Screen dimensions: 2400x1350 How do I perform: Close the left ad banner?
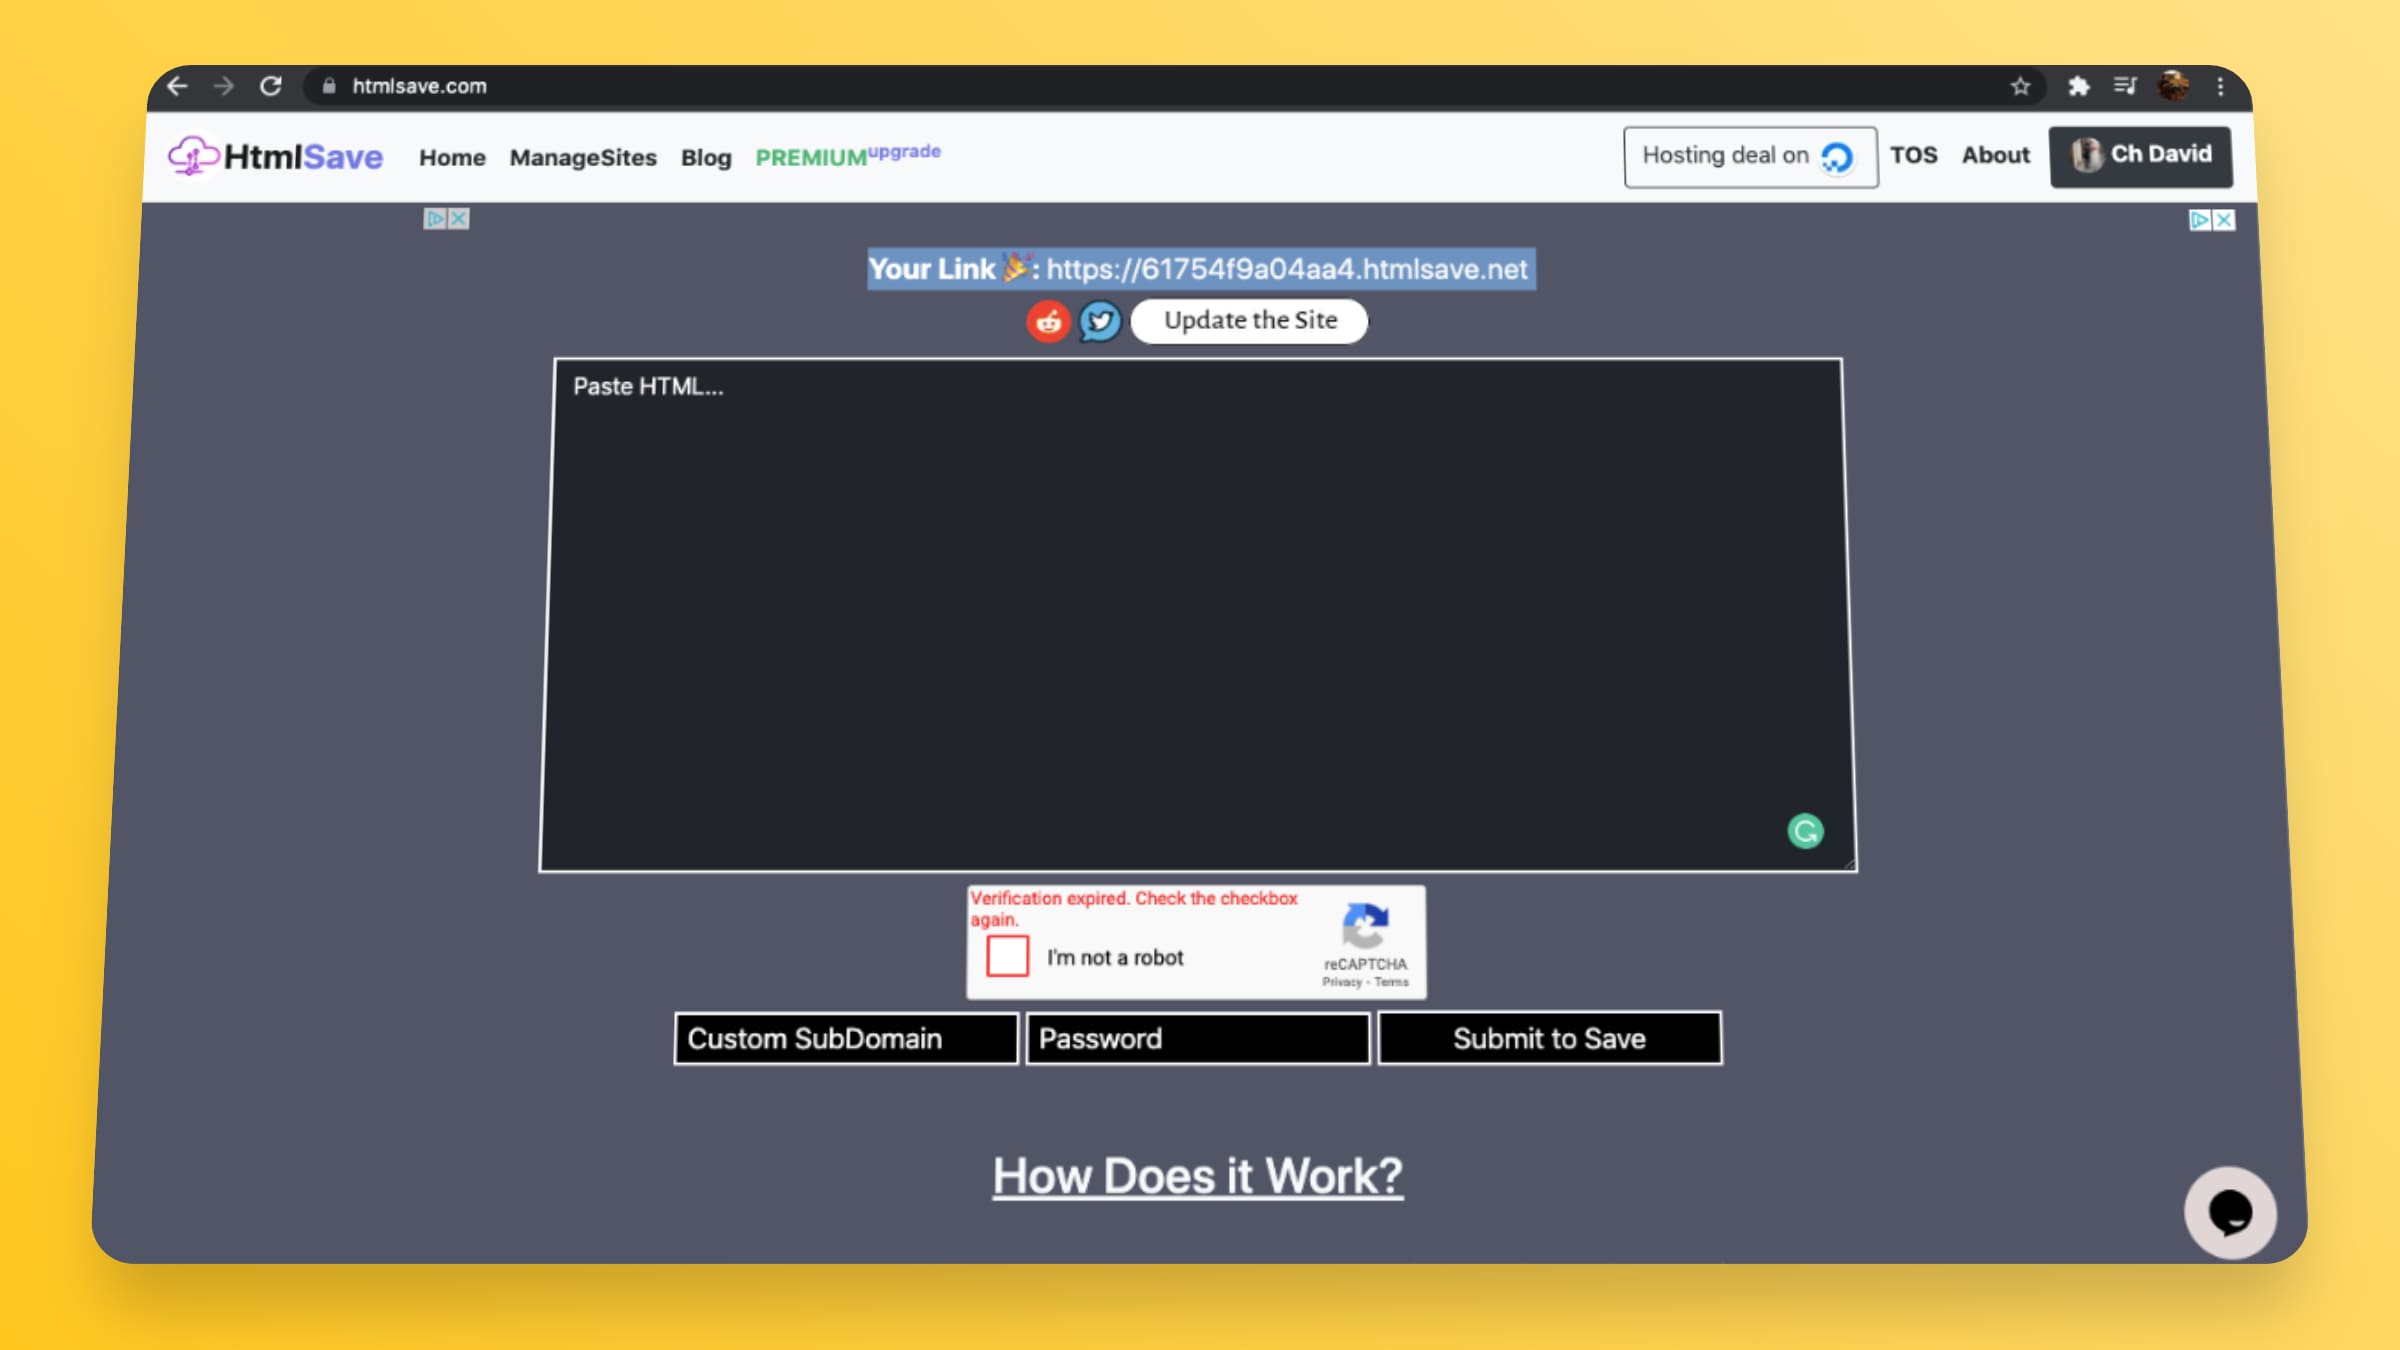[459, 219]
